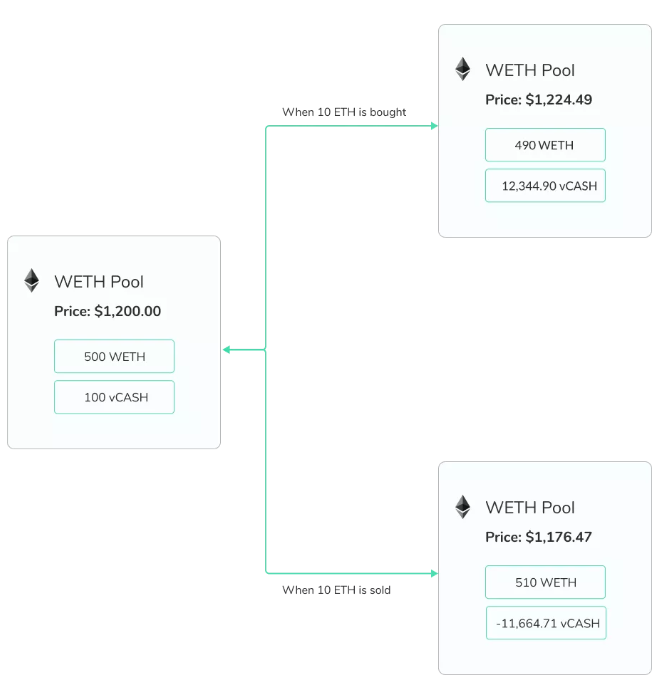659x688 pixels.
Task: Click the Ethereum icon in the $1,176.47 pool
Action: [463, 507]
